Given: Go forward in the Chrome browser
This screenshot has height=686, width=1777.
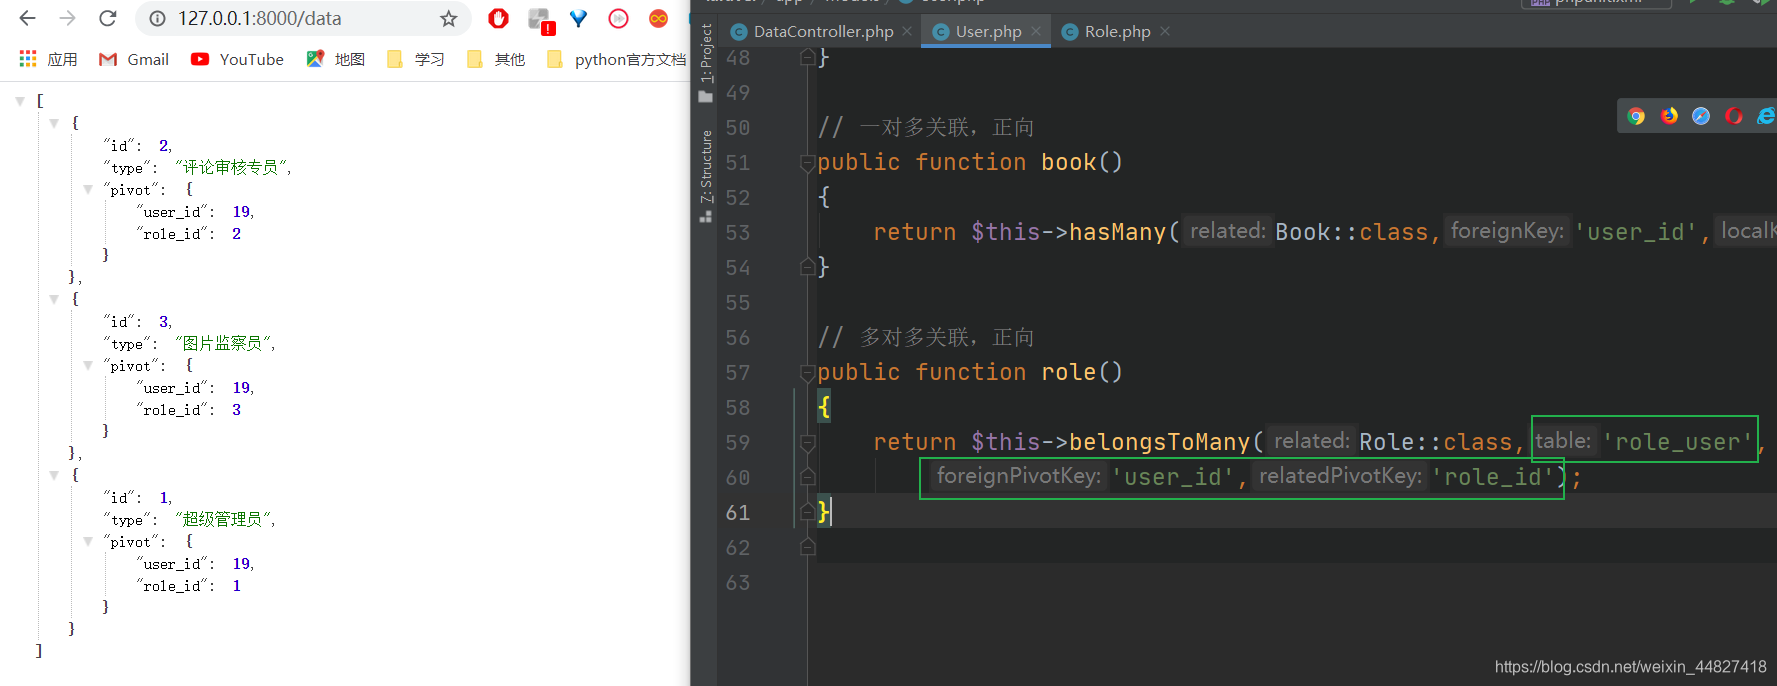Looking at the screenshot, I should tap(67, 18).
